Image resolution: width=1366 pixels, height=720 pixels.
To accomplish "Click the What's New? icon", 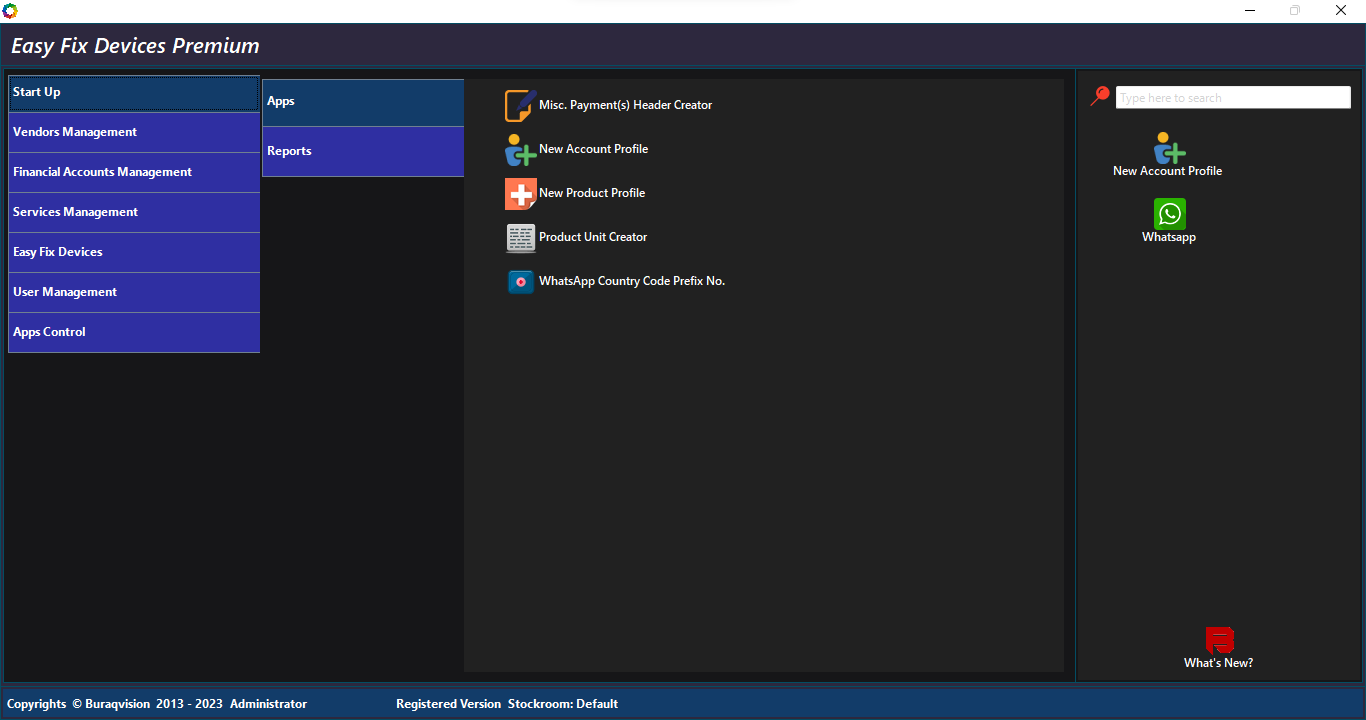I will pyautogui.click(x=1219, y=641).
